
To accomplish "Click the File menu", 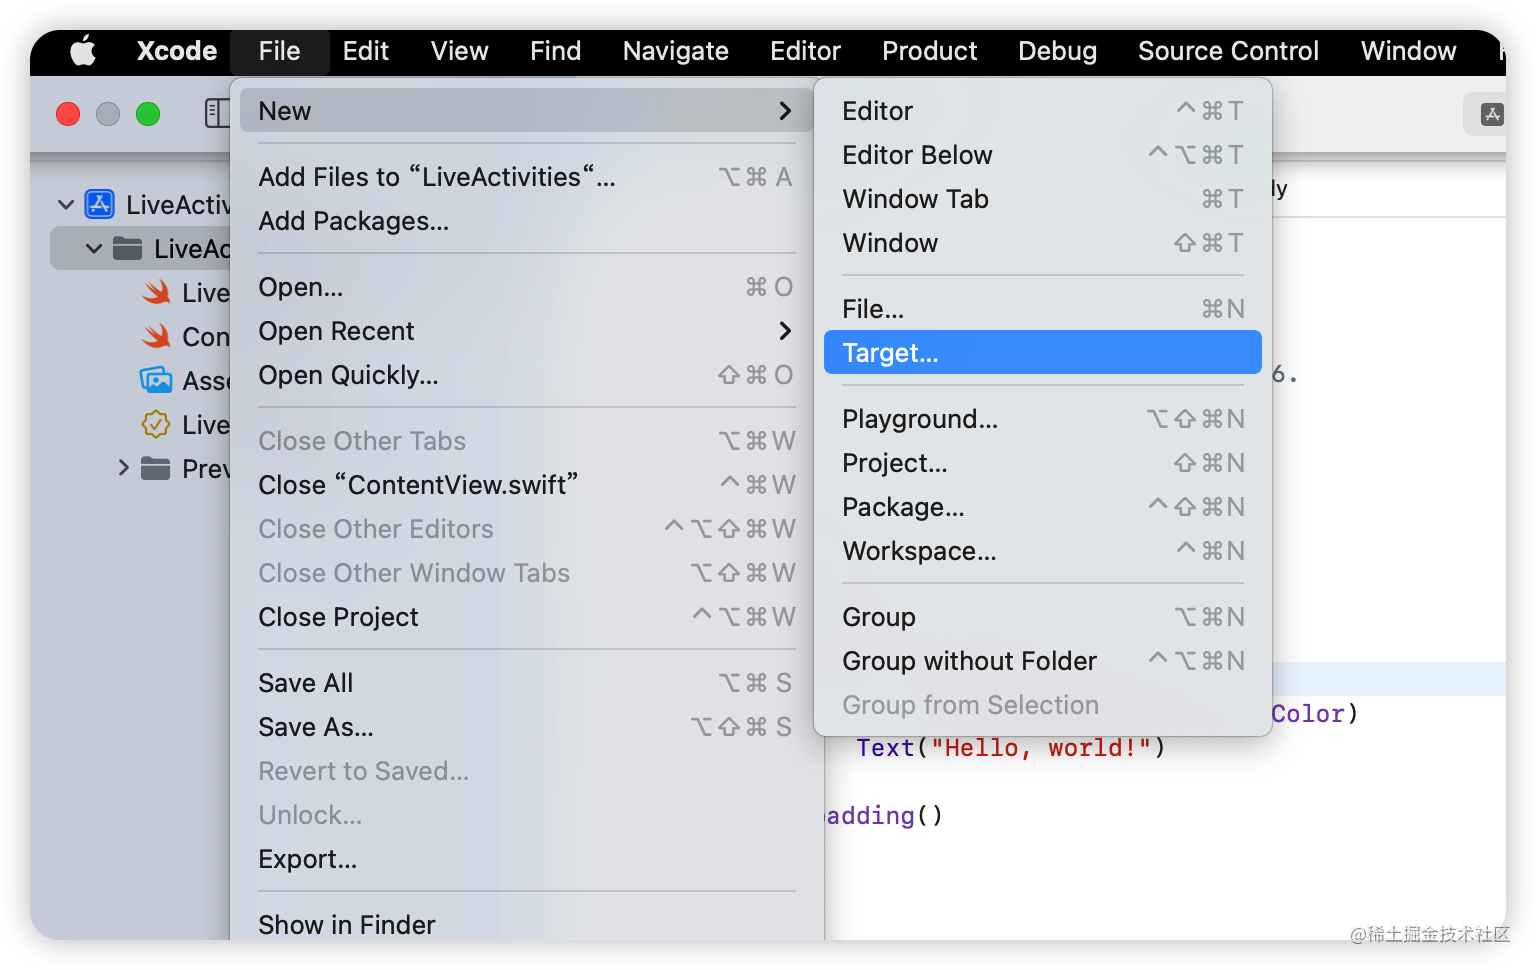I will [x=279, y=51].
